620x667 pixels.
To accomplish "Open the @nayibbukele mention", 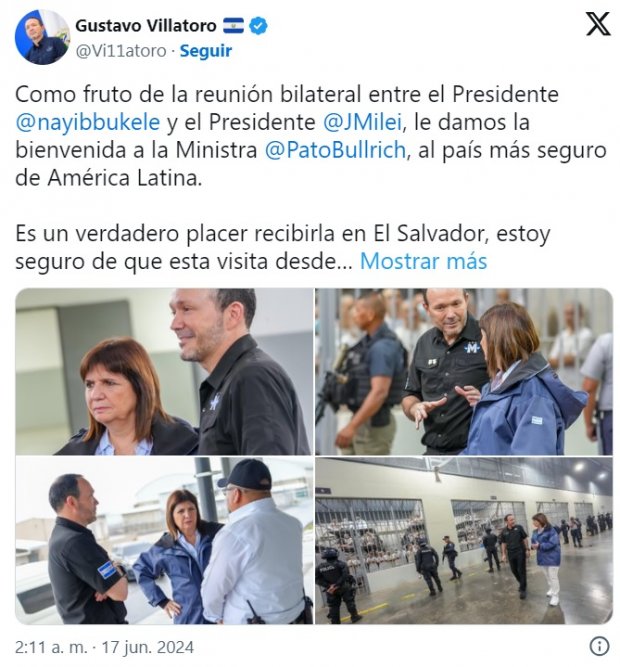I will [x=88, y=123].
